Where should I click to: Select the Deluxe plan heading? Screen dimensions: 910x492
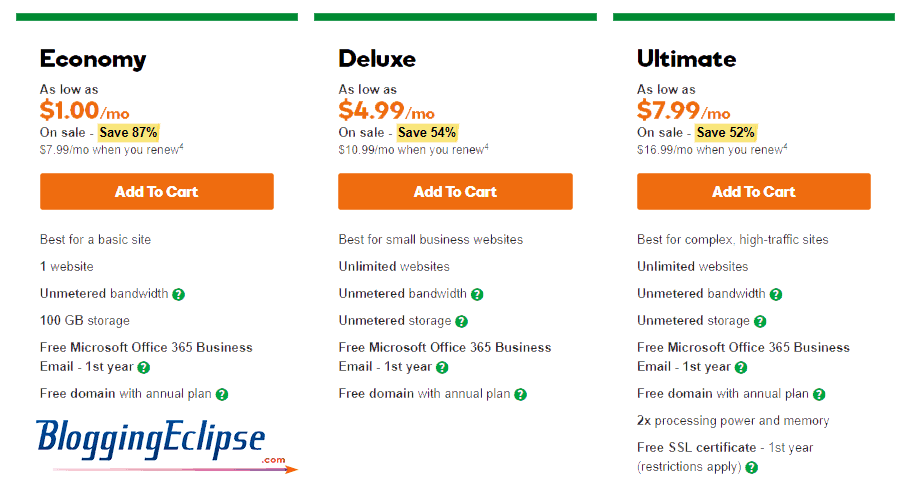click(x=377, y=59)
